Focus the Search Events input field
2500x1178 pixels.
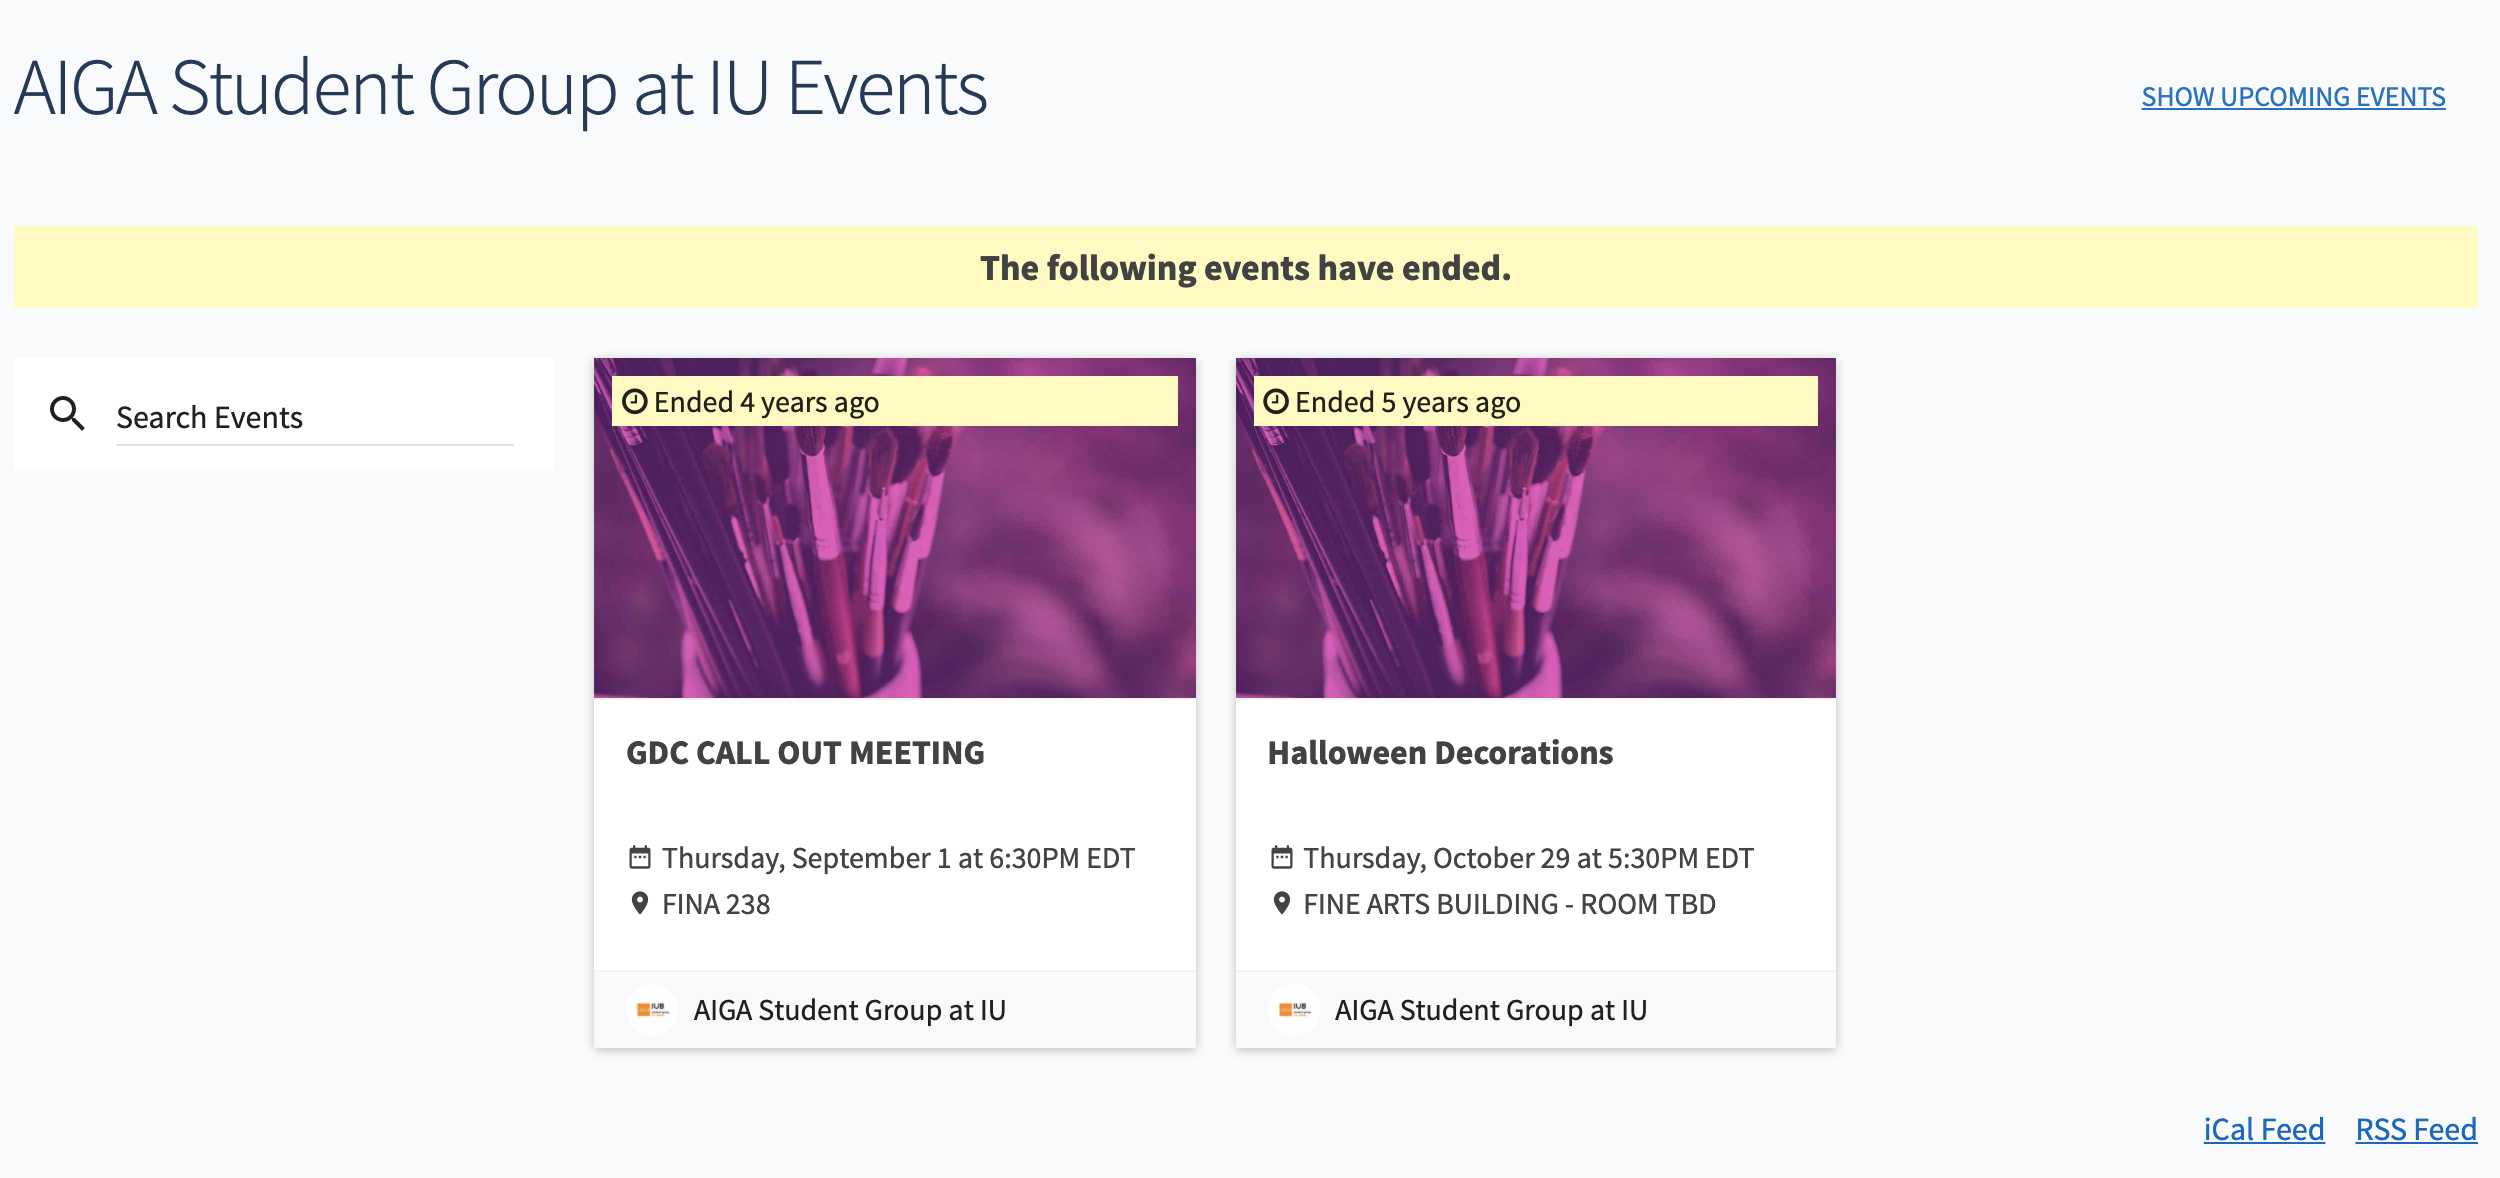(x=314, y=418)
